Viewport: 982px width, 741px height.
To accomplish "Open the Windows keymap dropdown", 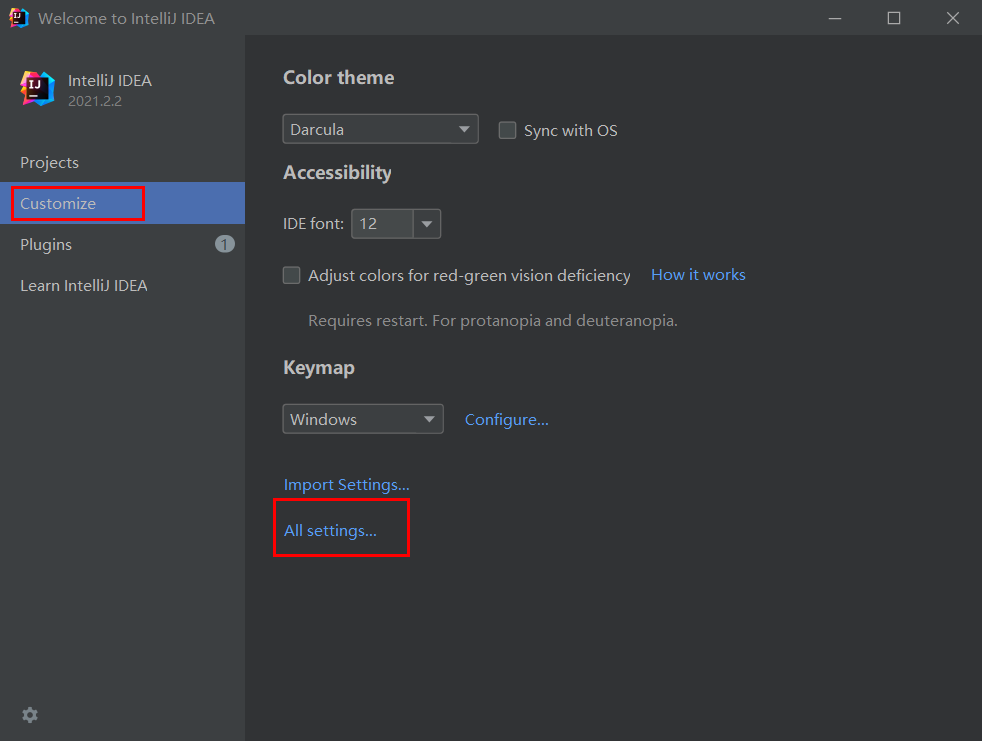I will click(x=363, y=419).
